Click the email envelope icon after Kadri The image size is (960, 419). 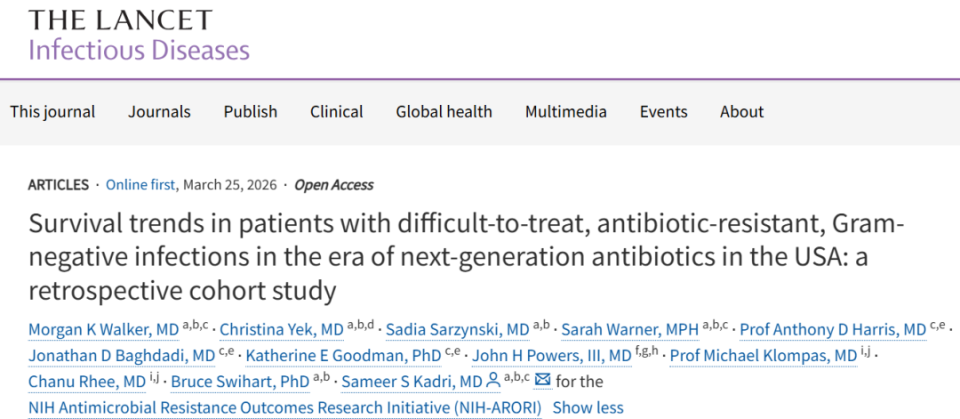point(543,381)
